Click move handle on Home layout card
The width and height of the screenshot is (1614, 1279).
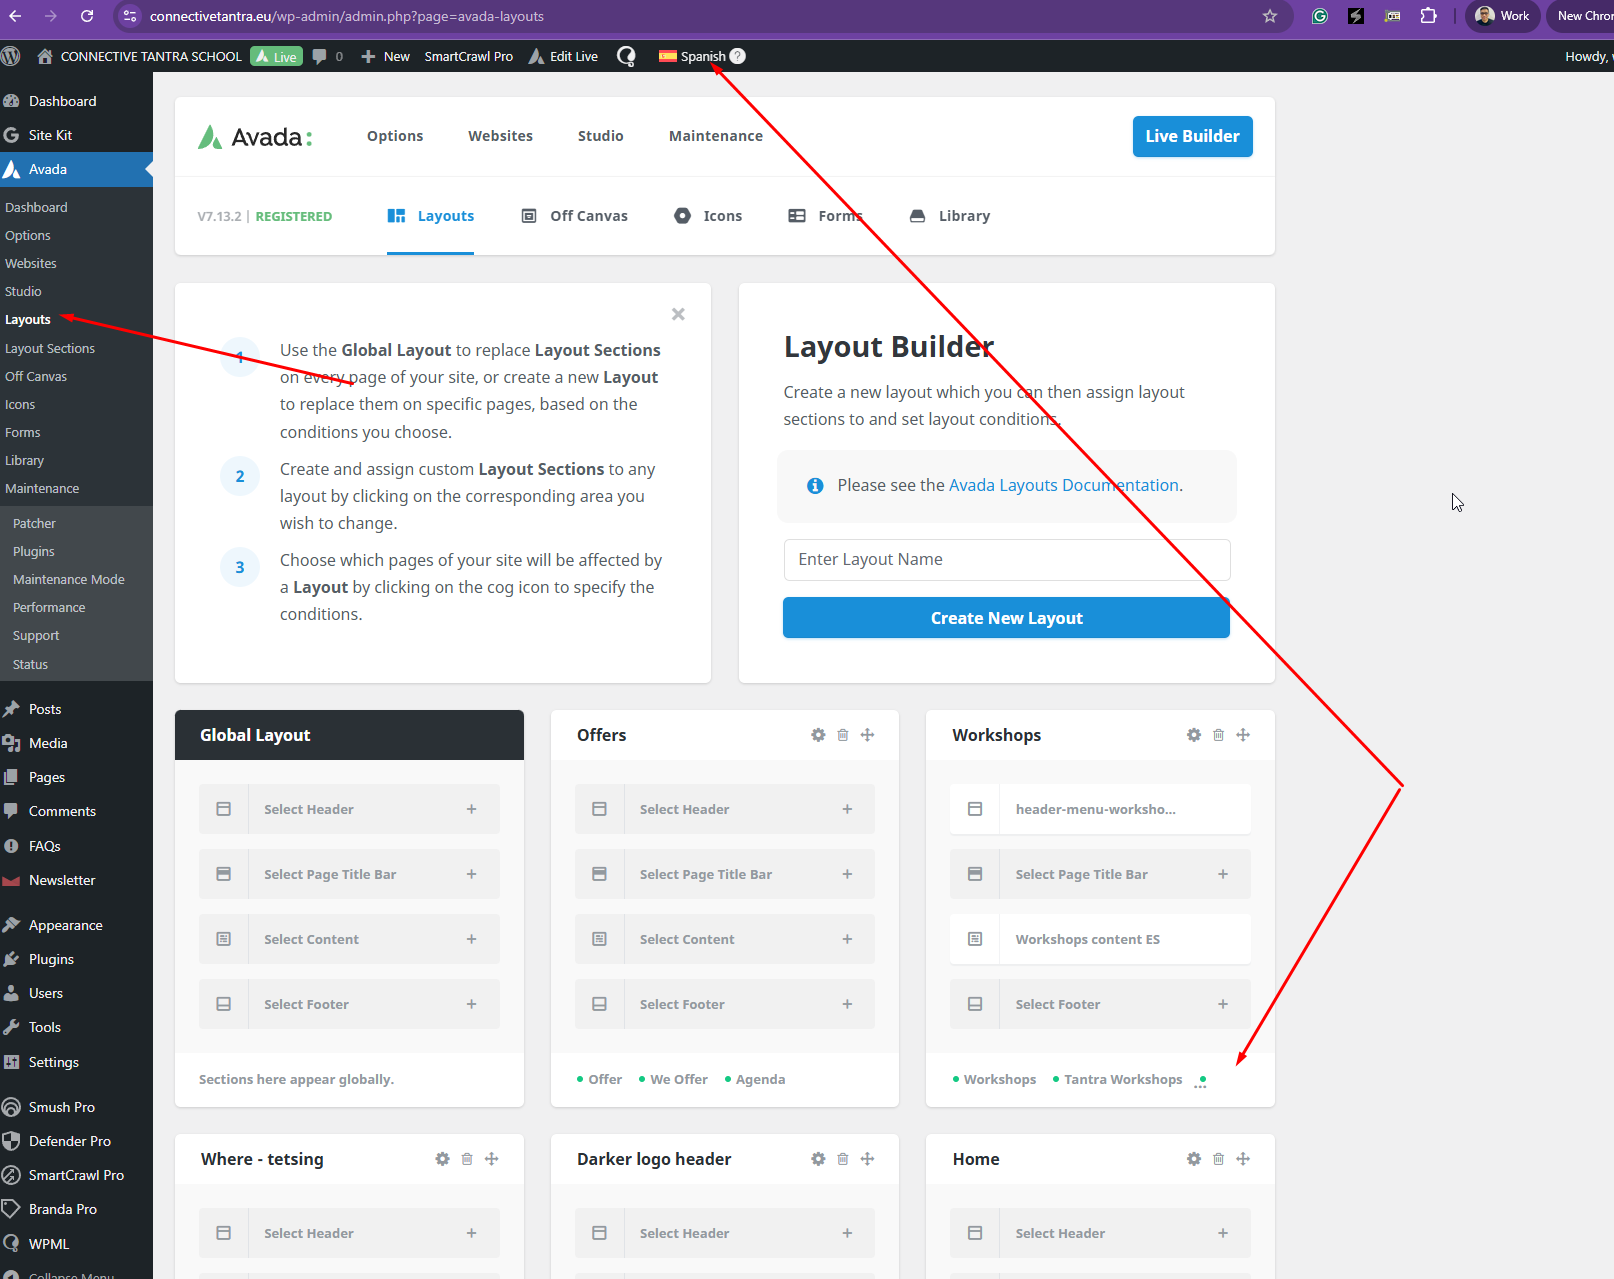(x=1243, y=1159)
